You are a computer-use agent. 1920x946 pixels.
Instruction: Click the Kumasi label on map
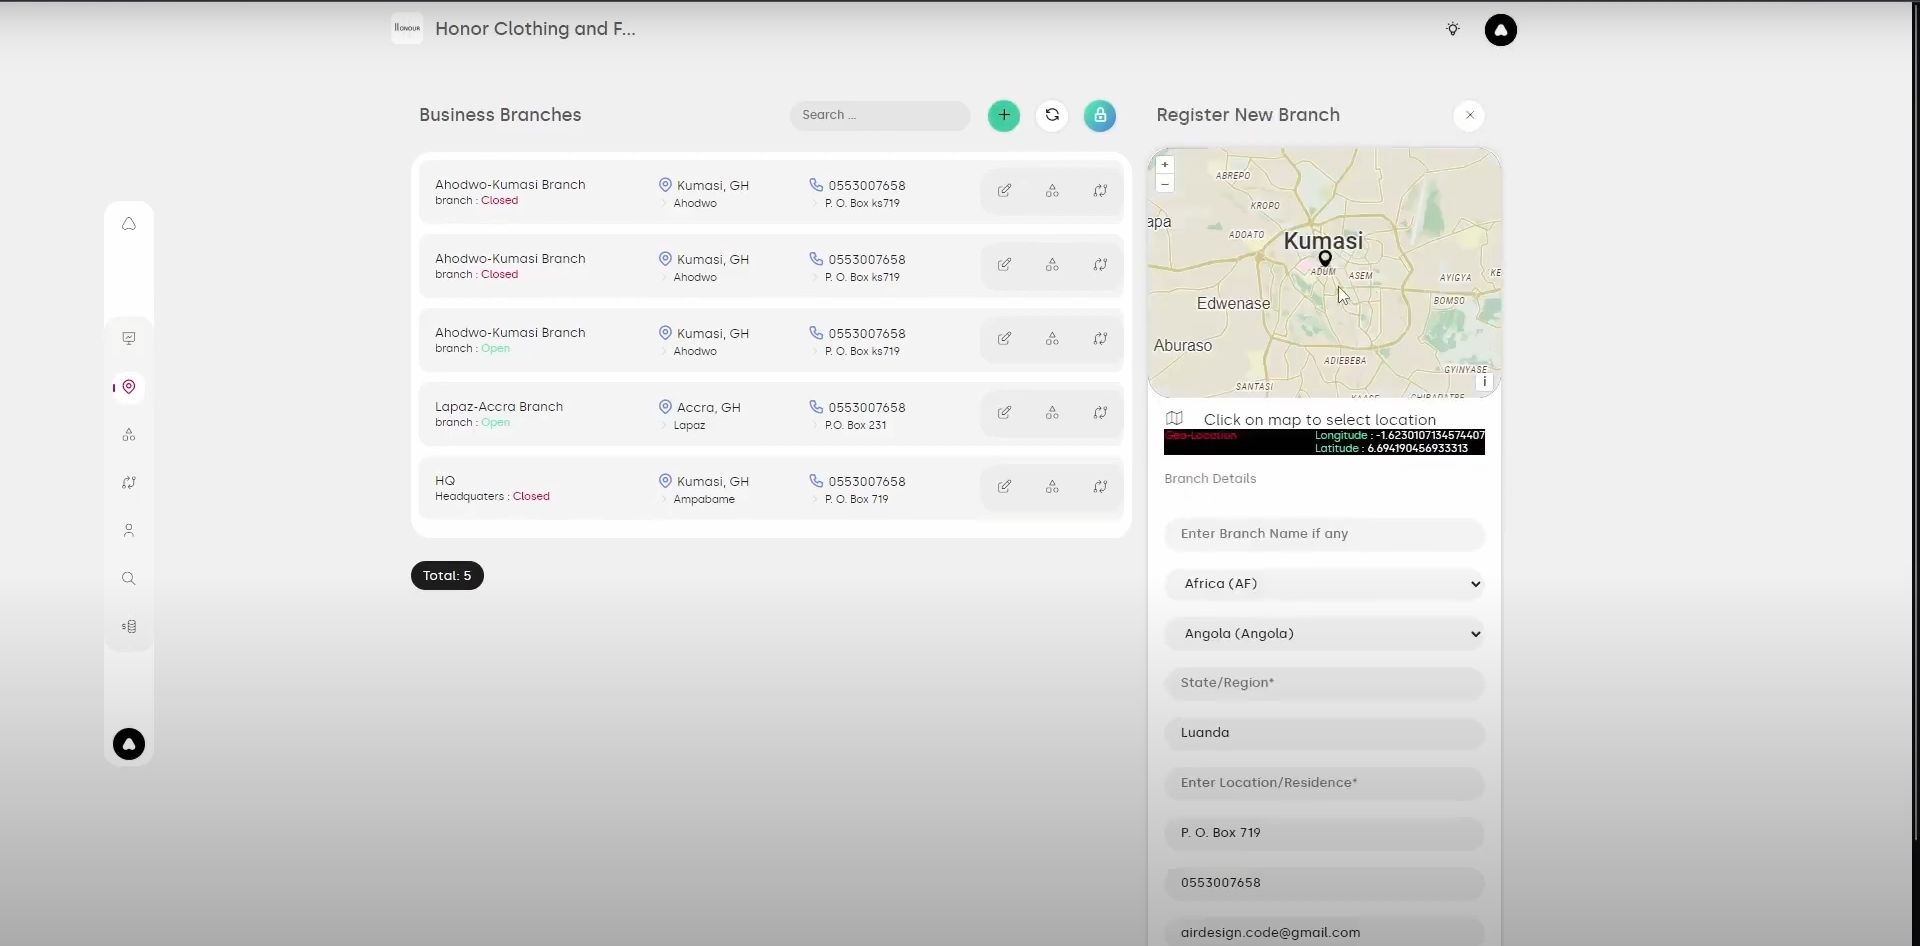click(1323, 241)
